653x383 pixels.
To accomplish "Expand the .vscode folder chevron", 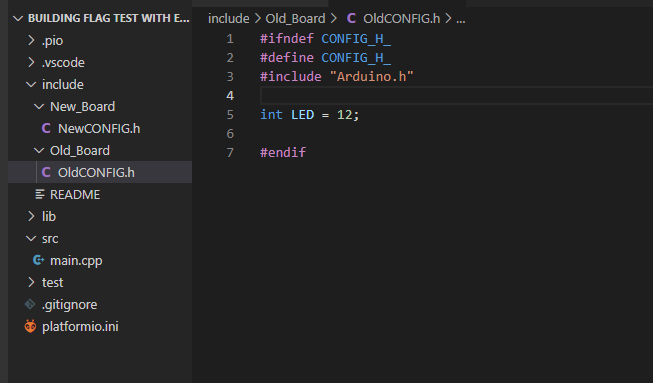I will tap(31, 62).
